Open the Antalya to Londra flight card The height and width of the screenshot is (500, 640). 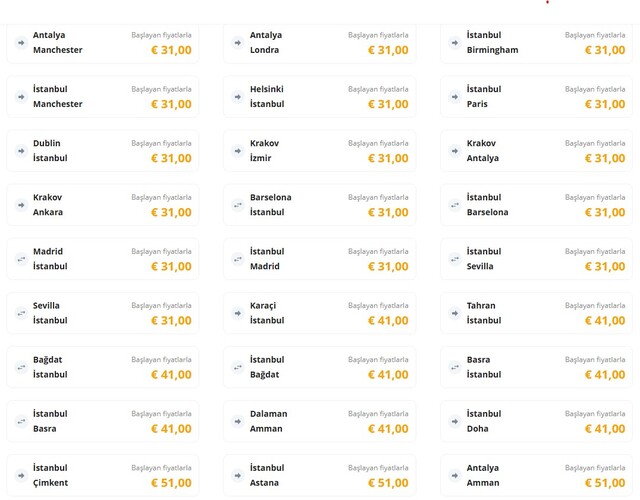tap(319, 43)
